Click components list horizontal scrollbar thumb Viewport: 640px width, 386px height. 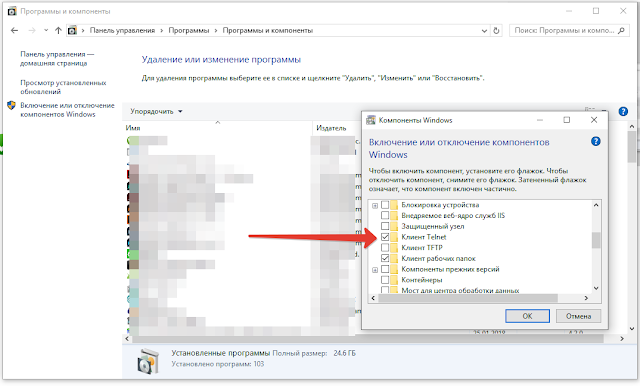(468, 298)
